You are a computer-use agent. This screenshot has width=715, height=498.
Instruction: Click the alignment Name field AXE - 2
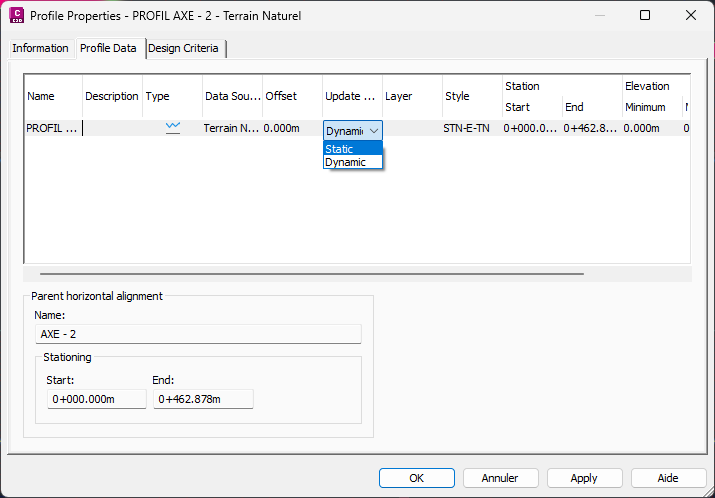[198, 334]
